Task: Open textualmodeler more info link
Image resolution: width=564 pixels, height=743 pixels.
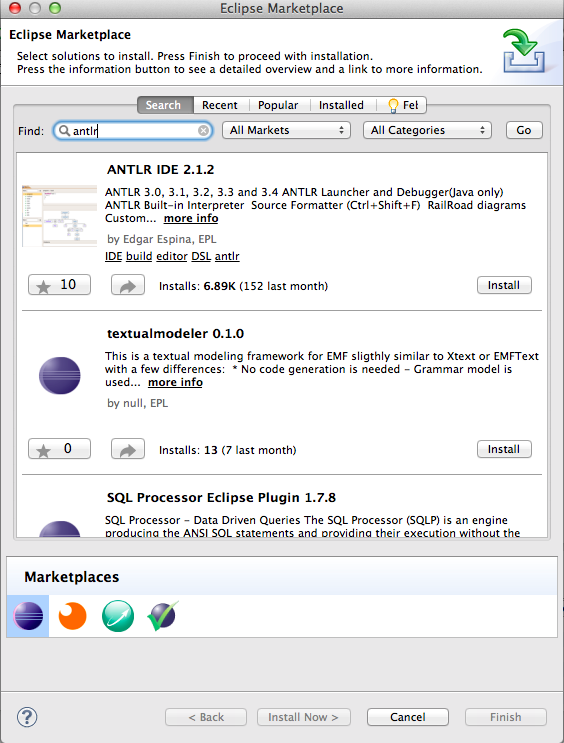Action: click(175, 382)
